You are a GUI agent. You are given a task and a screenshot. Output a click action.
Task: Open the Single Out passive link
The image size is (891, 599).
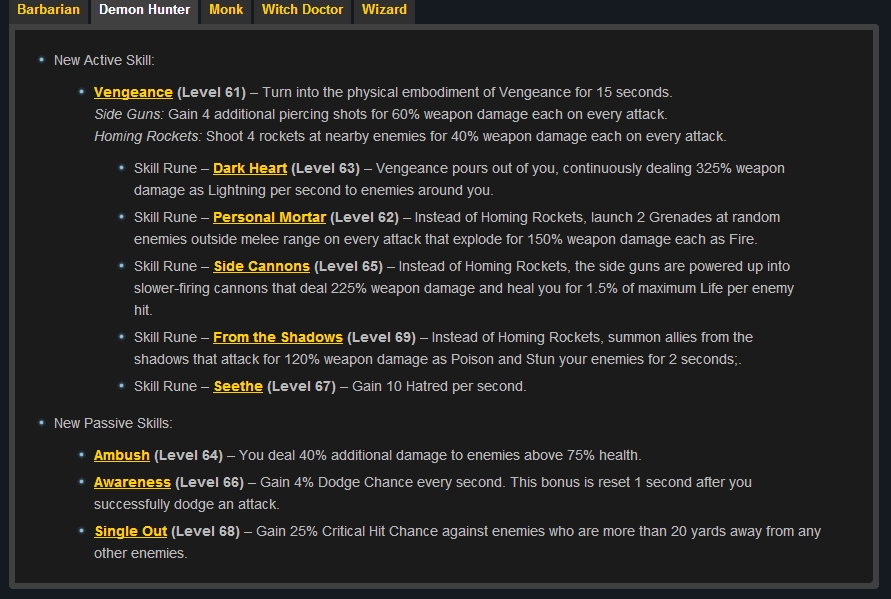coord(130,531)
